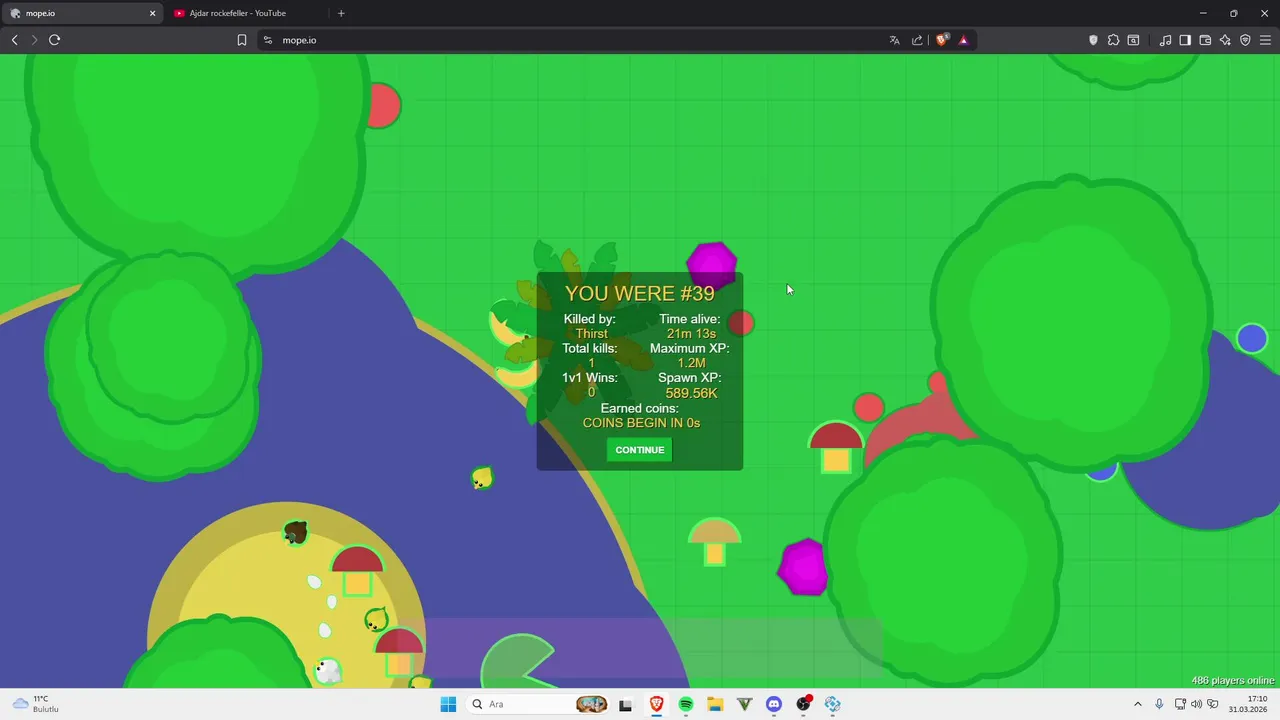
Task: Open Spotify from the taskbar
Action: pos(686,704)
